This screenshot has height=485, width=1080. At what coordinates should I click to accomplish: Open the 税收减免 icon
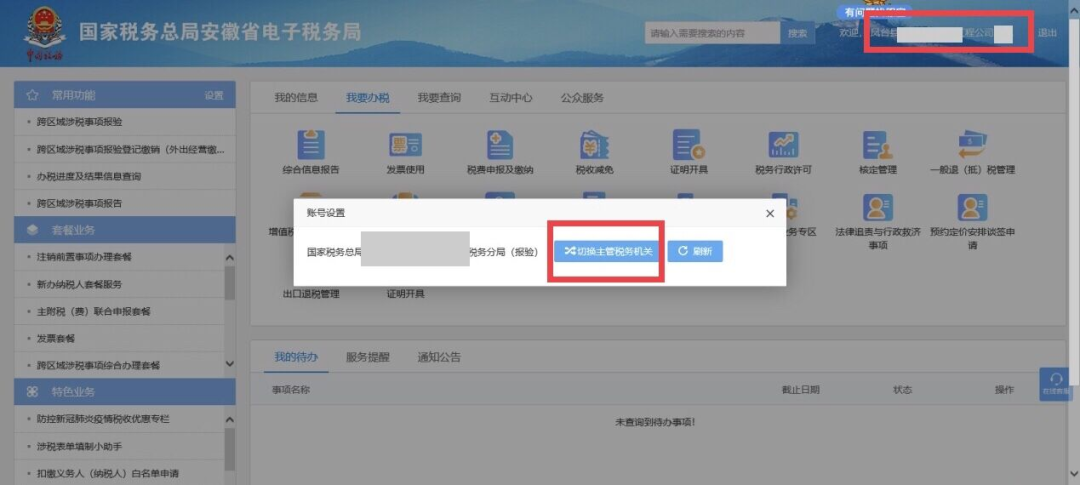[595, 145]
